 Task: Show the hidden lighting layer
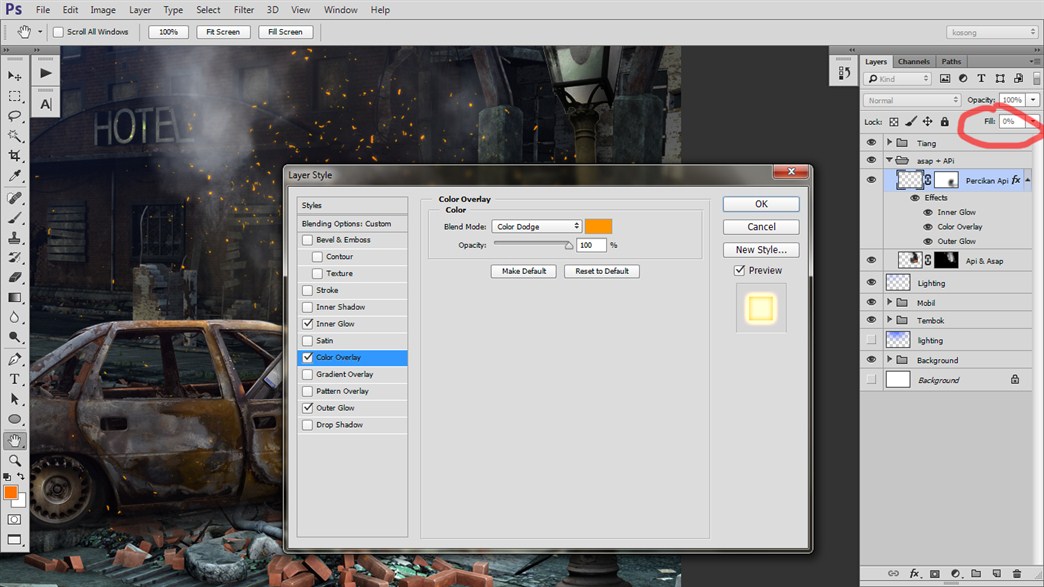[x=872, y=340]
